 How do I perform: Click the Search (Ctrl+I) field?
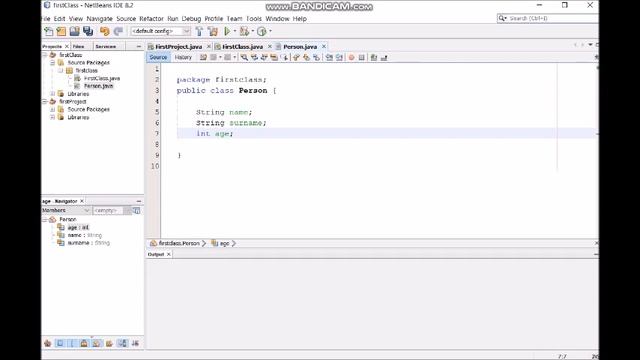tap(548, 18)
